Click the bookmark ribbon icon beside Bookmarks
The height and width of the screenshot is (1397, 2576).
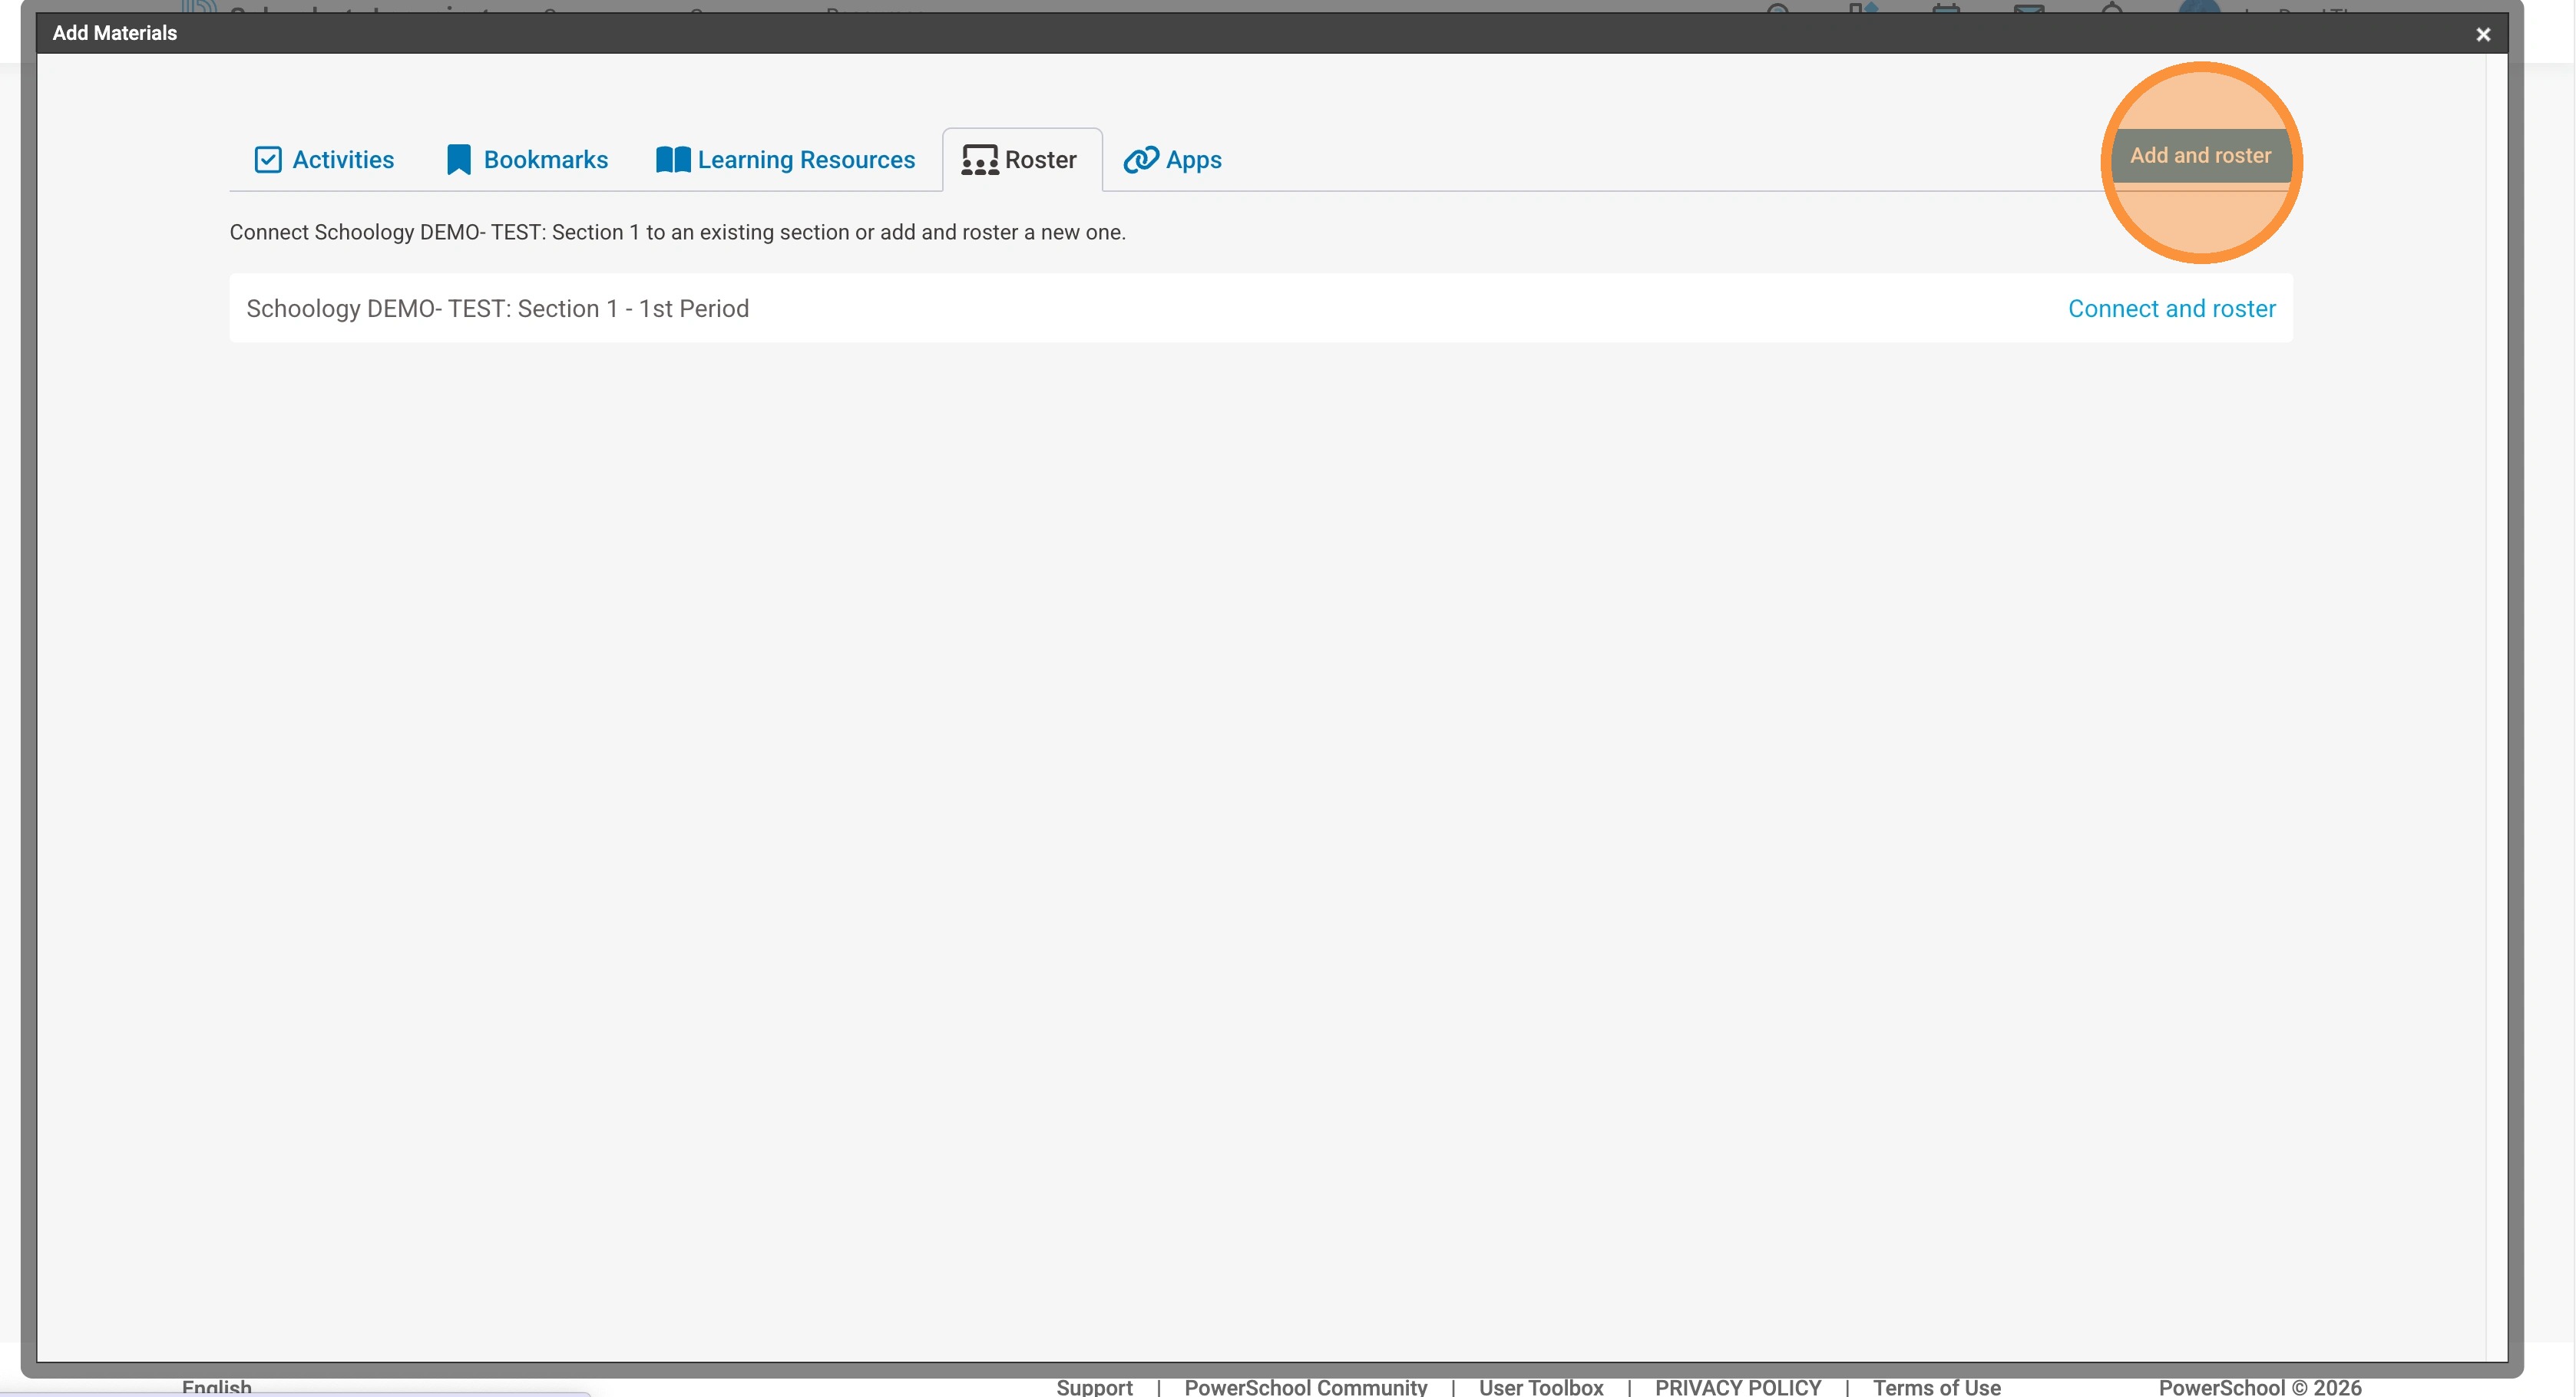click(458, 160)
